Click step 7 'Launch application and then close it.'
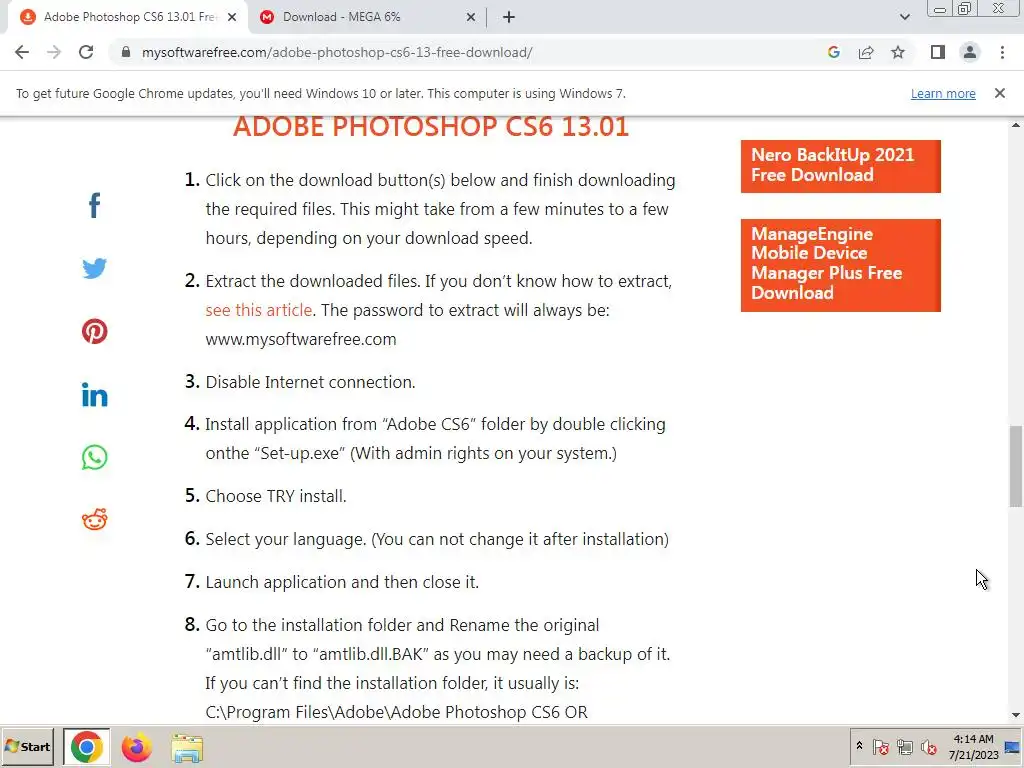Screen dimensions: 1024x768 pos(342,582)
